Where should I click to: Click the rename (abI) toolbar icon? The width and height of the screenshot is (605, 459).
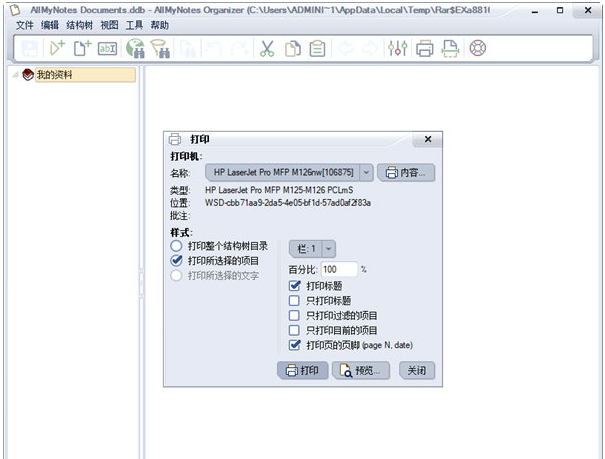[x=108, y=48]
